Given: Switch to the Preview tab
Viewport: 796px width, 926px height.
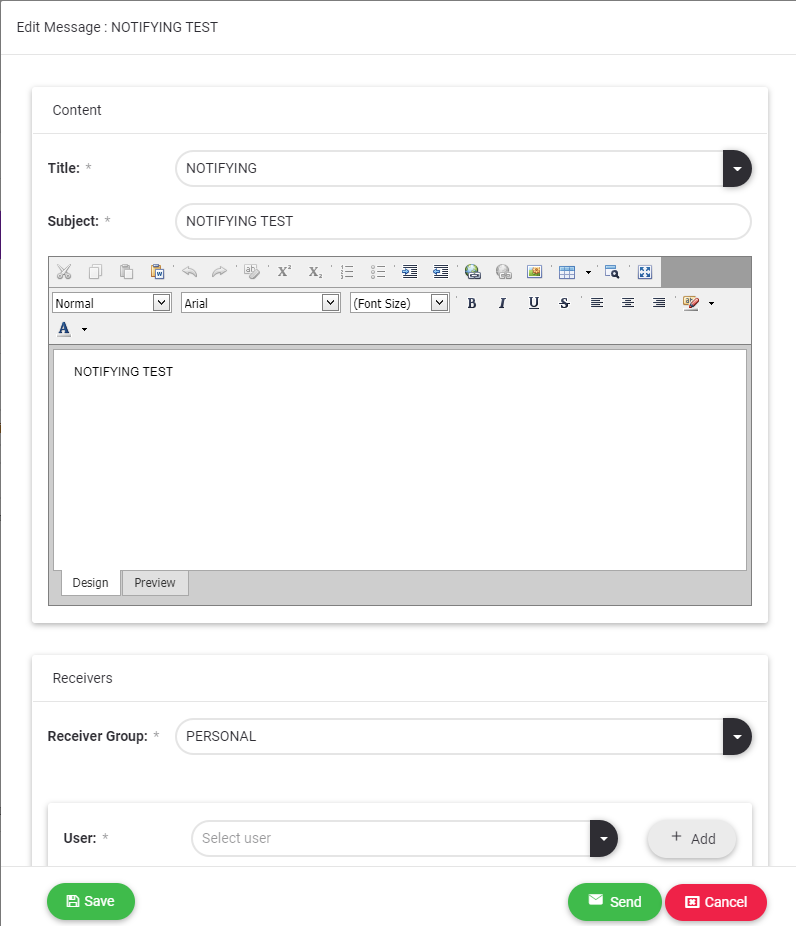Looking at the screenshot, I should tap(155, 583).
